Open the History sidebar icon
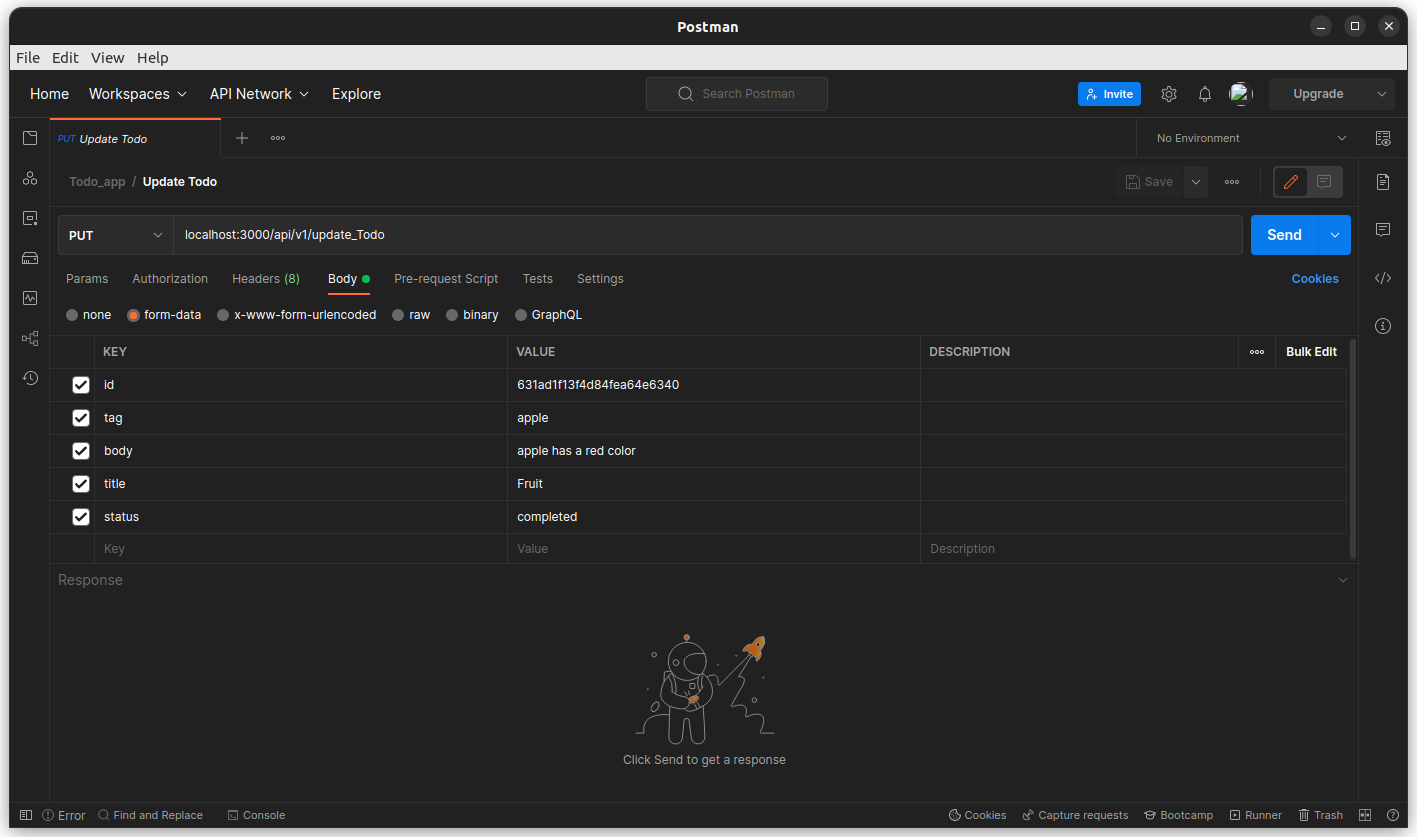The width and height of the screenshot is (1417, 837). (30, 378)
